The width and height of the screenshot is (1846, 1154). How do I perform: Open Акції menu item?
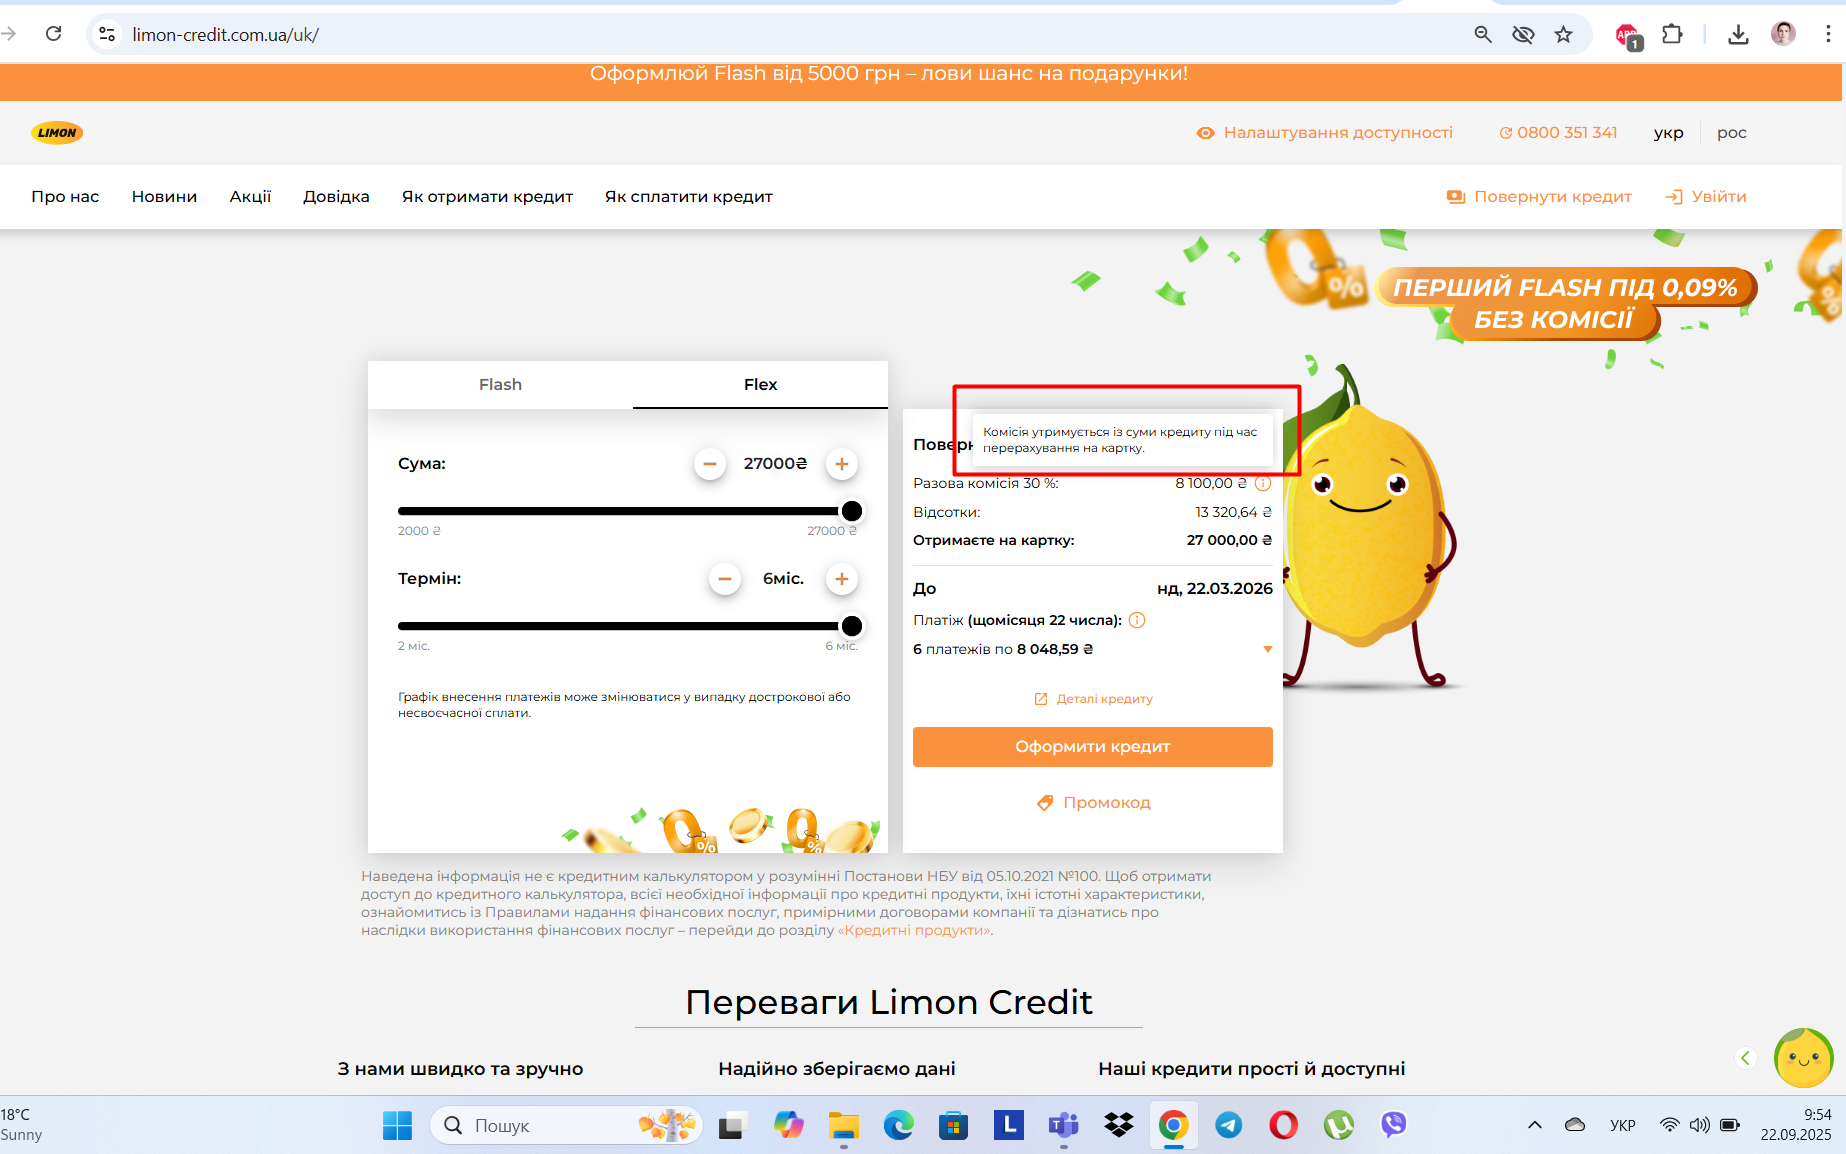pos(250,197)
